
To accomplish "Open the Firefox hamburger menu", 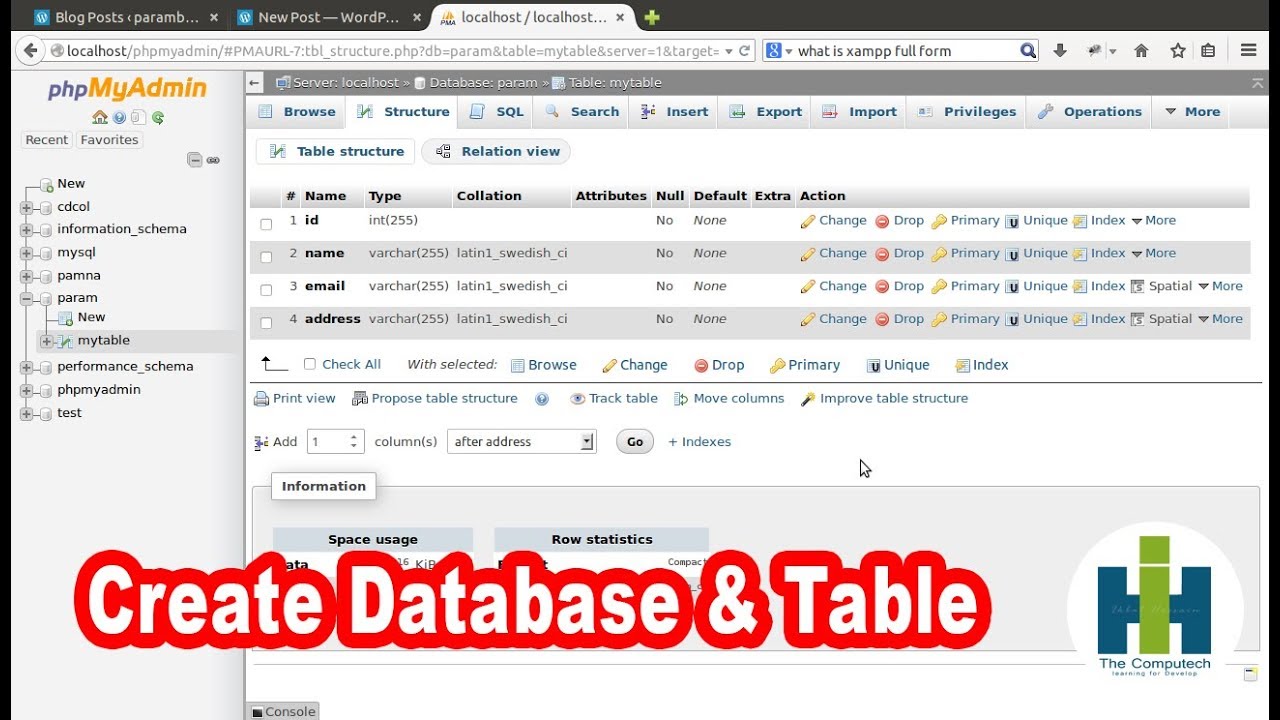I will pos(1248,51).
